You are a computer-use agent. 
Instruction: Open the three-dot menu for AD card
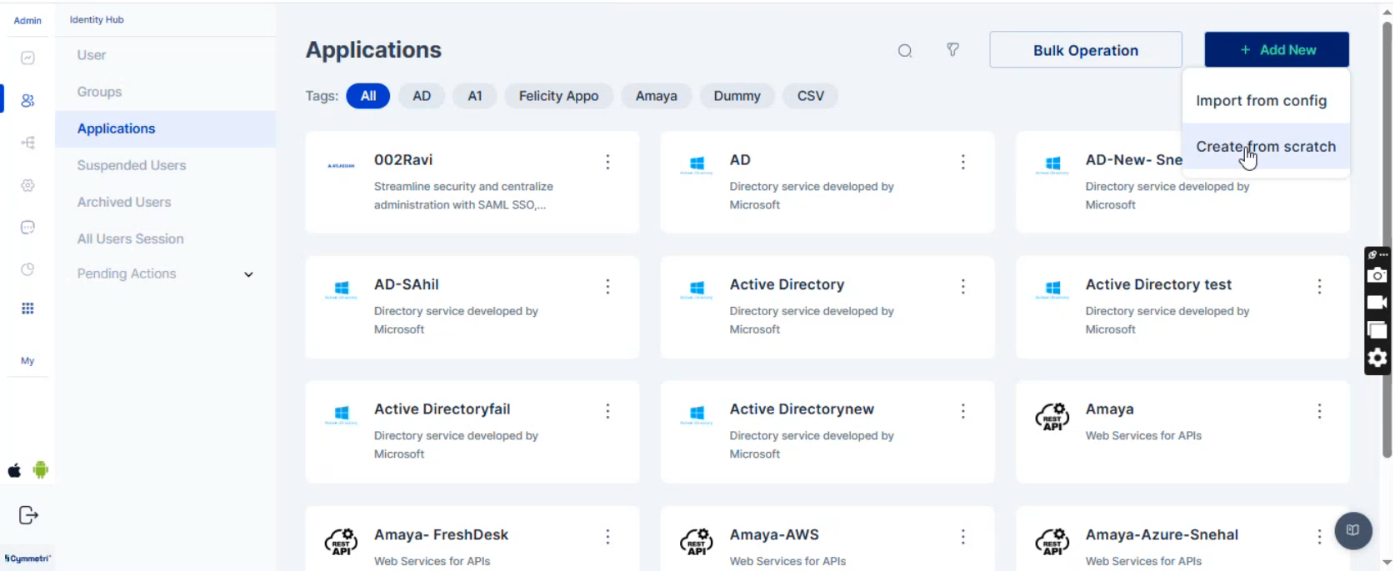pos(963,161)
